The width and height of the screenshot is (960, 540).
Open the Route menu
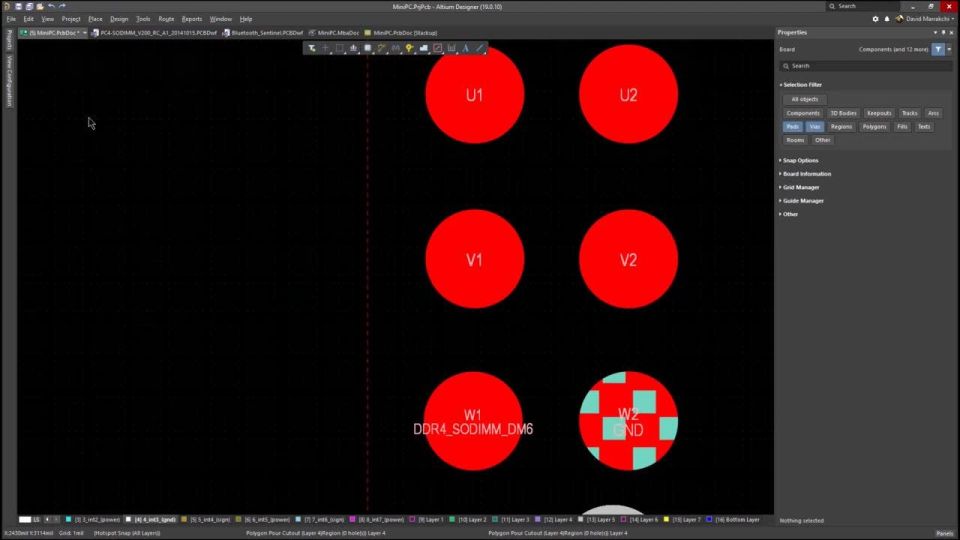click(x=166, y=19)
